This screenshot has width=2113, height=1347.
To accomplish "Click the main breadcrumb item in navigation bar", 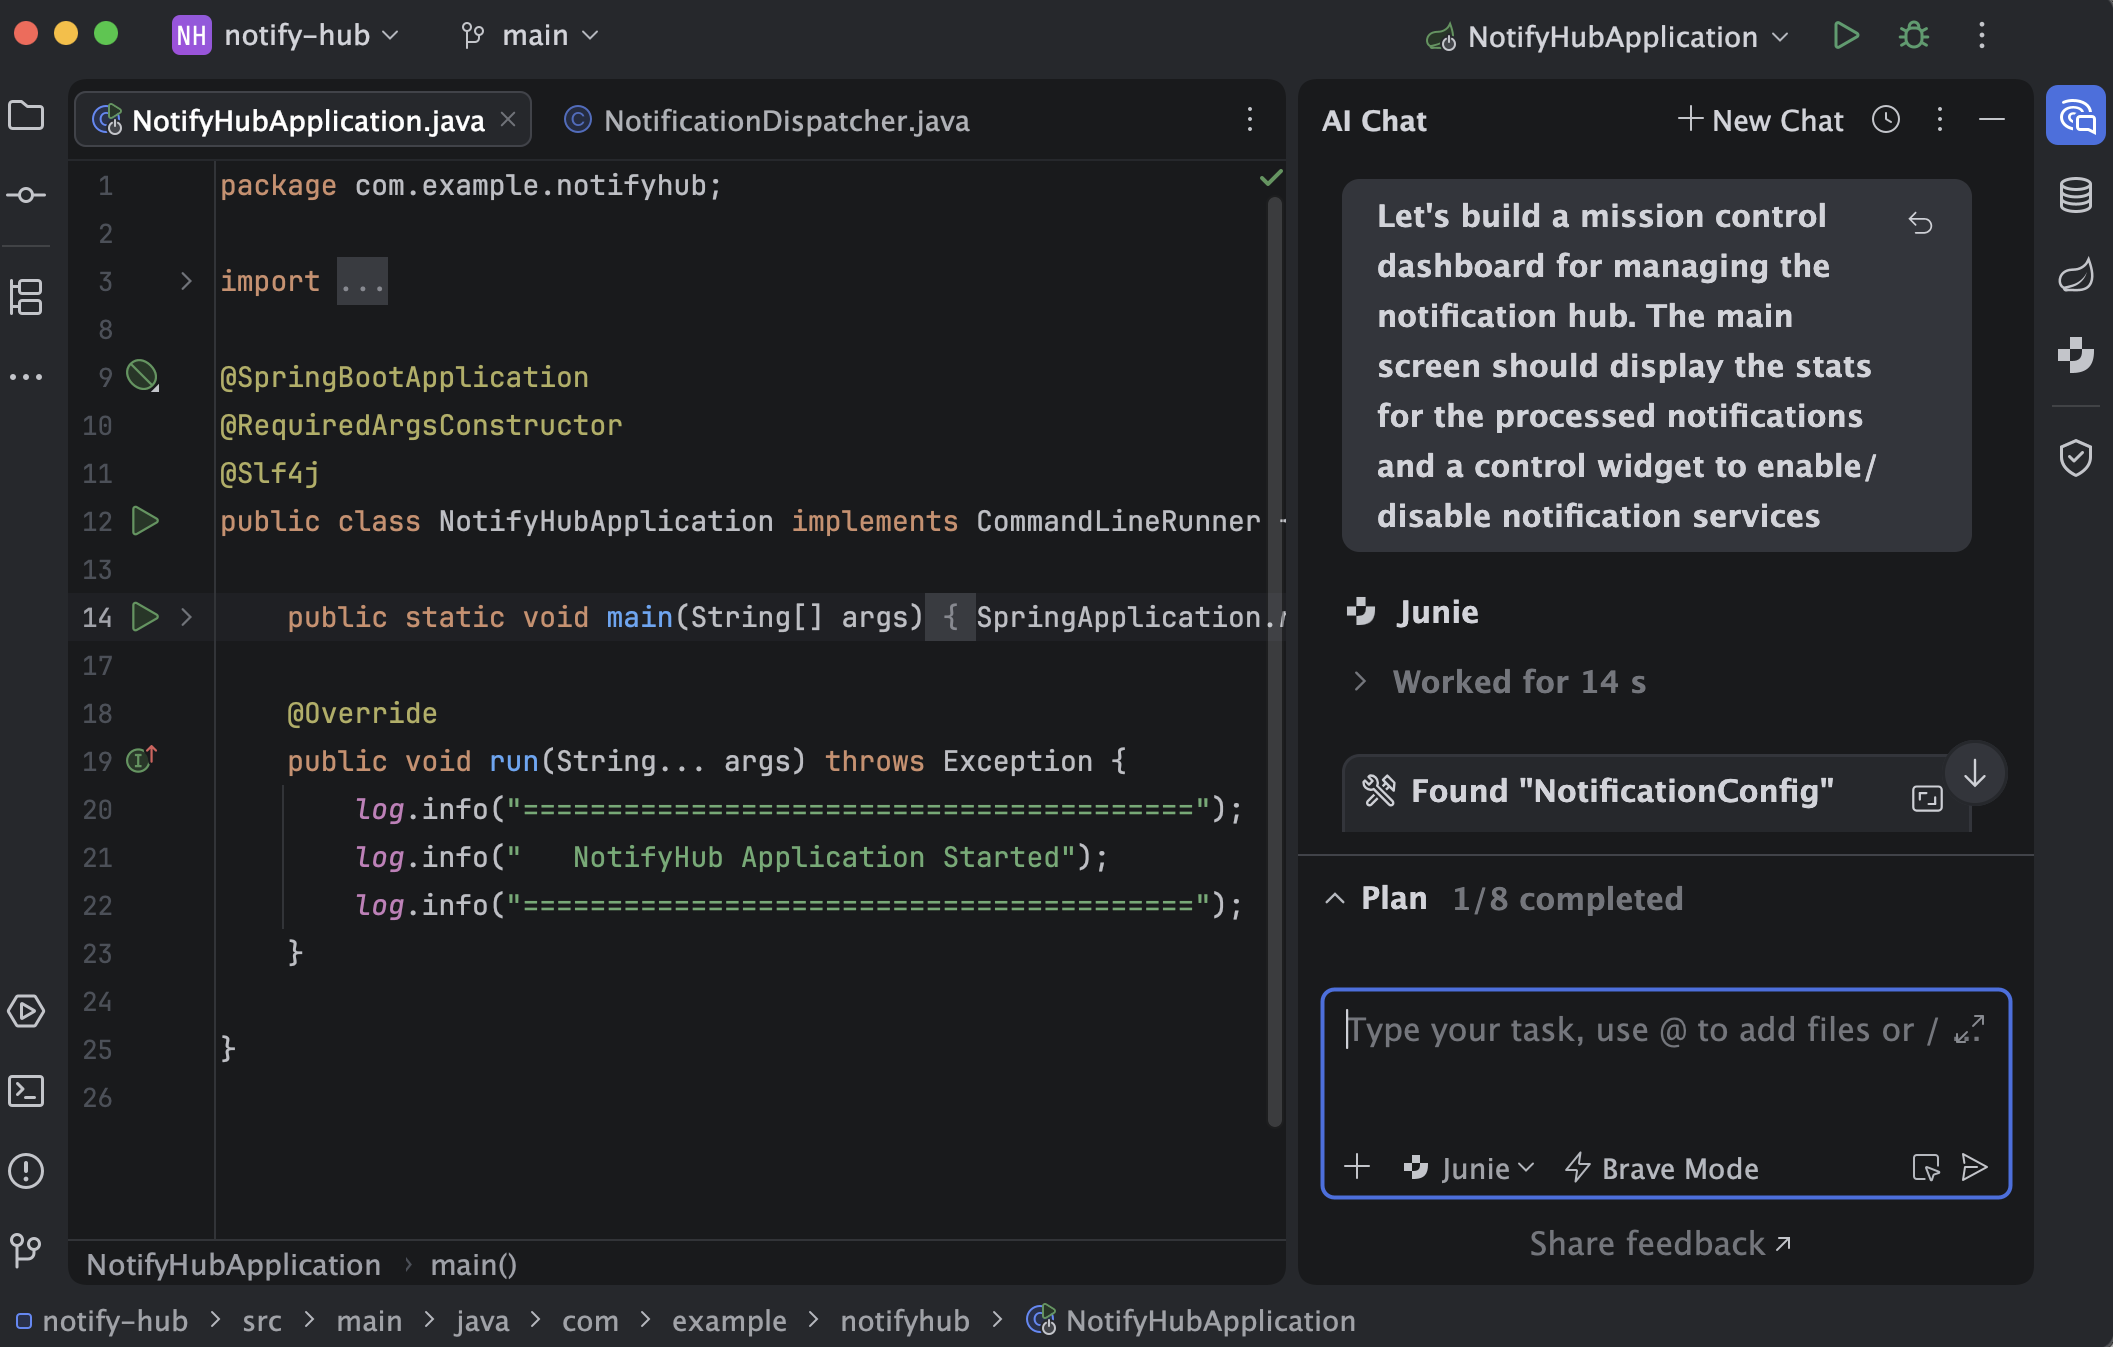I will [369, 1321].
